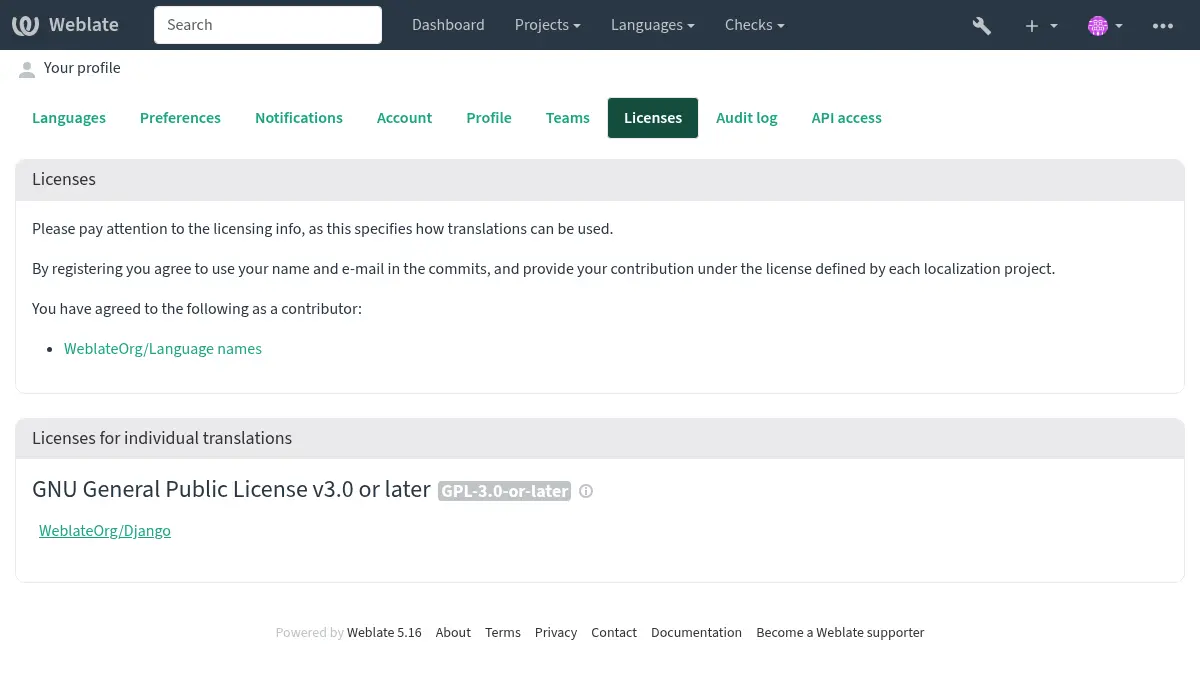Click the info icon beside GPL-3.0-or-later badge
This screenshot has height=691, width=1200.
click(x=586, y=491)
